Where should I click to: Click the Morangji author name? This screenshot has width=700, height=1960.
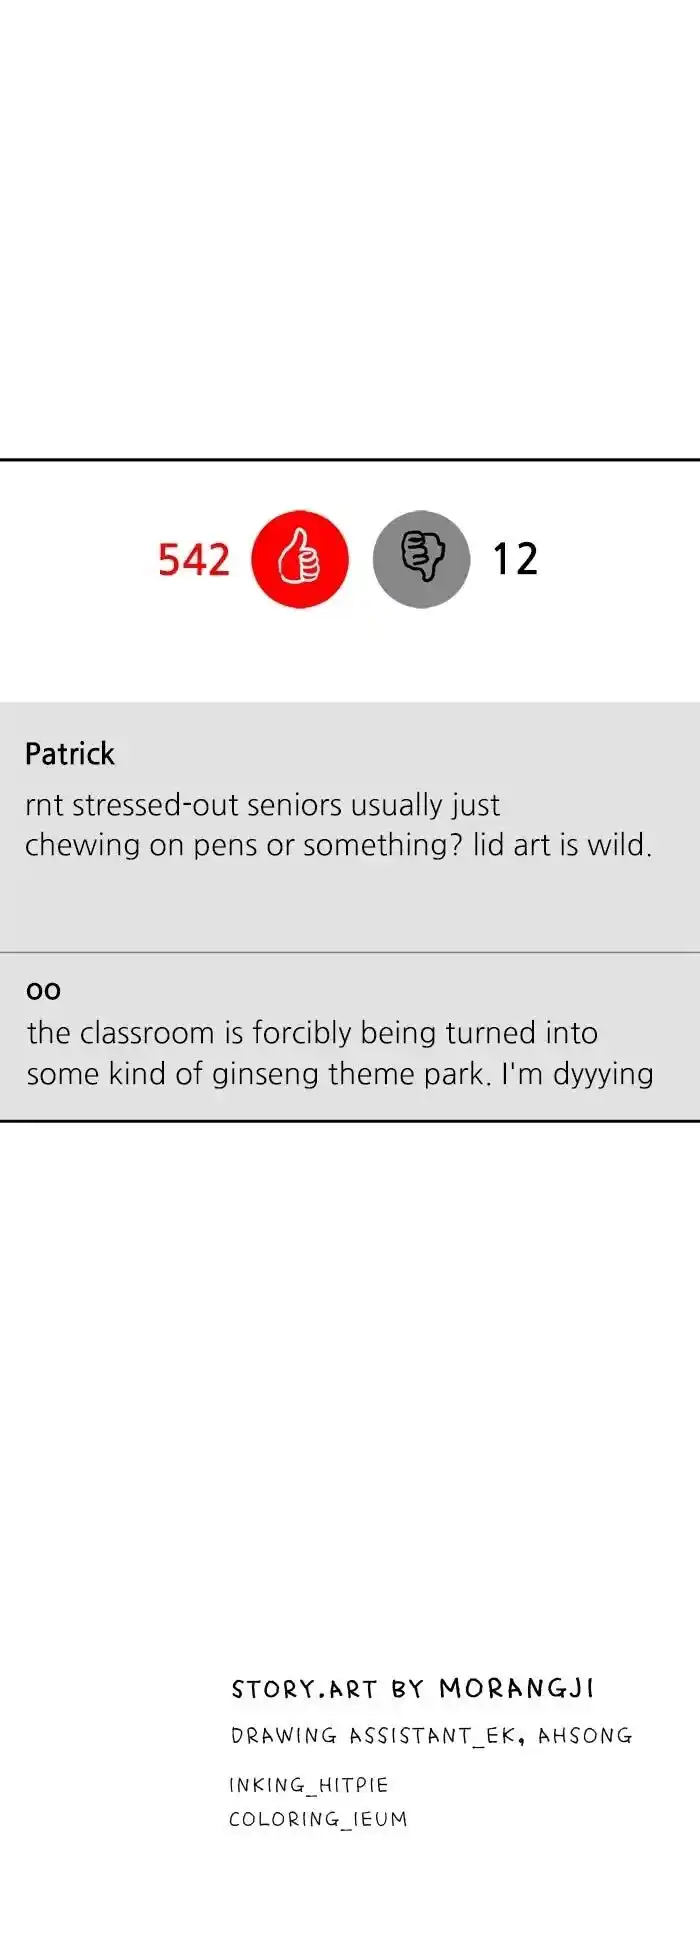[516, 1689]
